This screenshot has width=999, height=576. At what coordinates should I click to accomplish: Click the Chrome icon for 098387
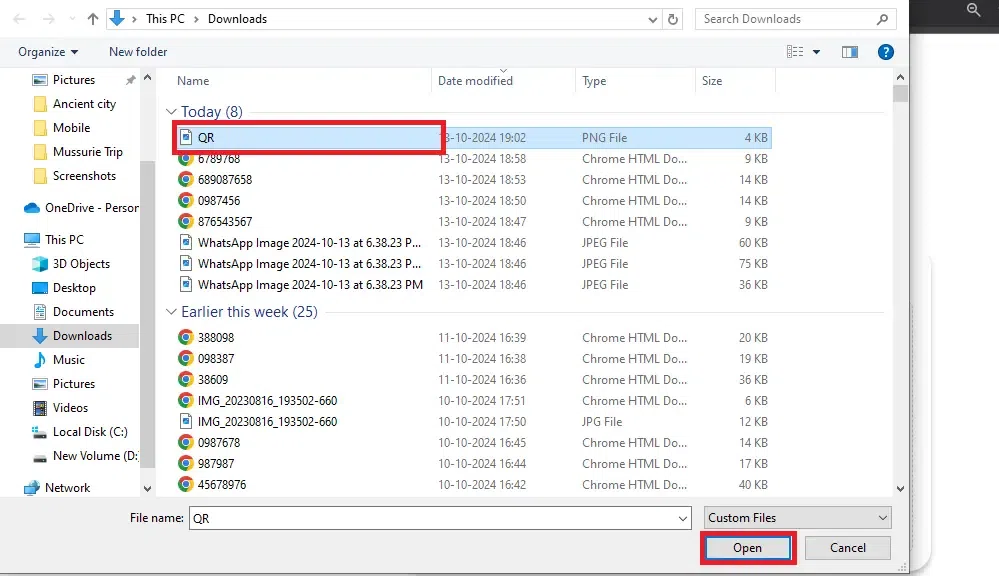click(185, 359)
